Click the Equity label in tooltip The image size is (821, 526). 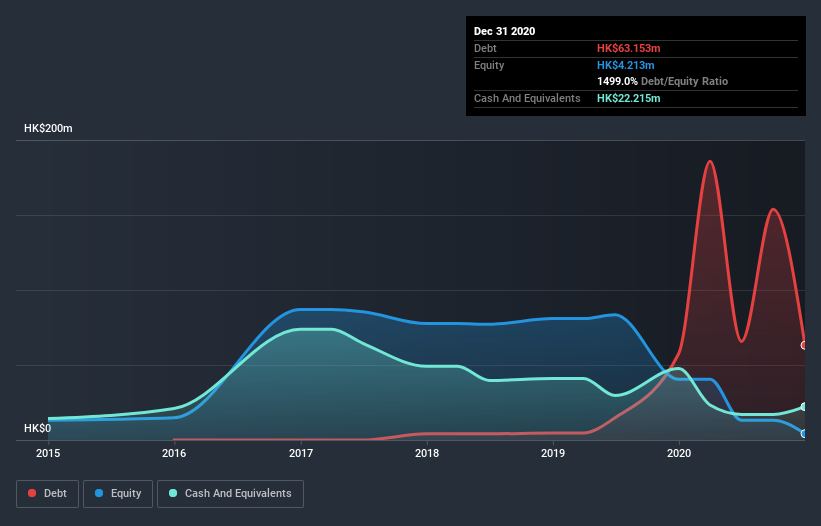(x=489, y=65)
